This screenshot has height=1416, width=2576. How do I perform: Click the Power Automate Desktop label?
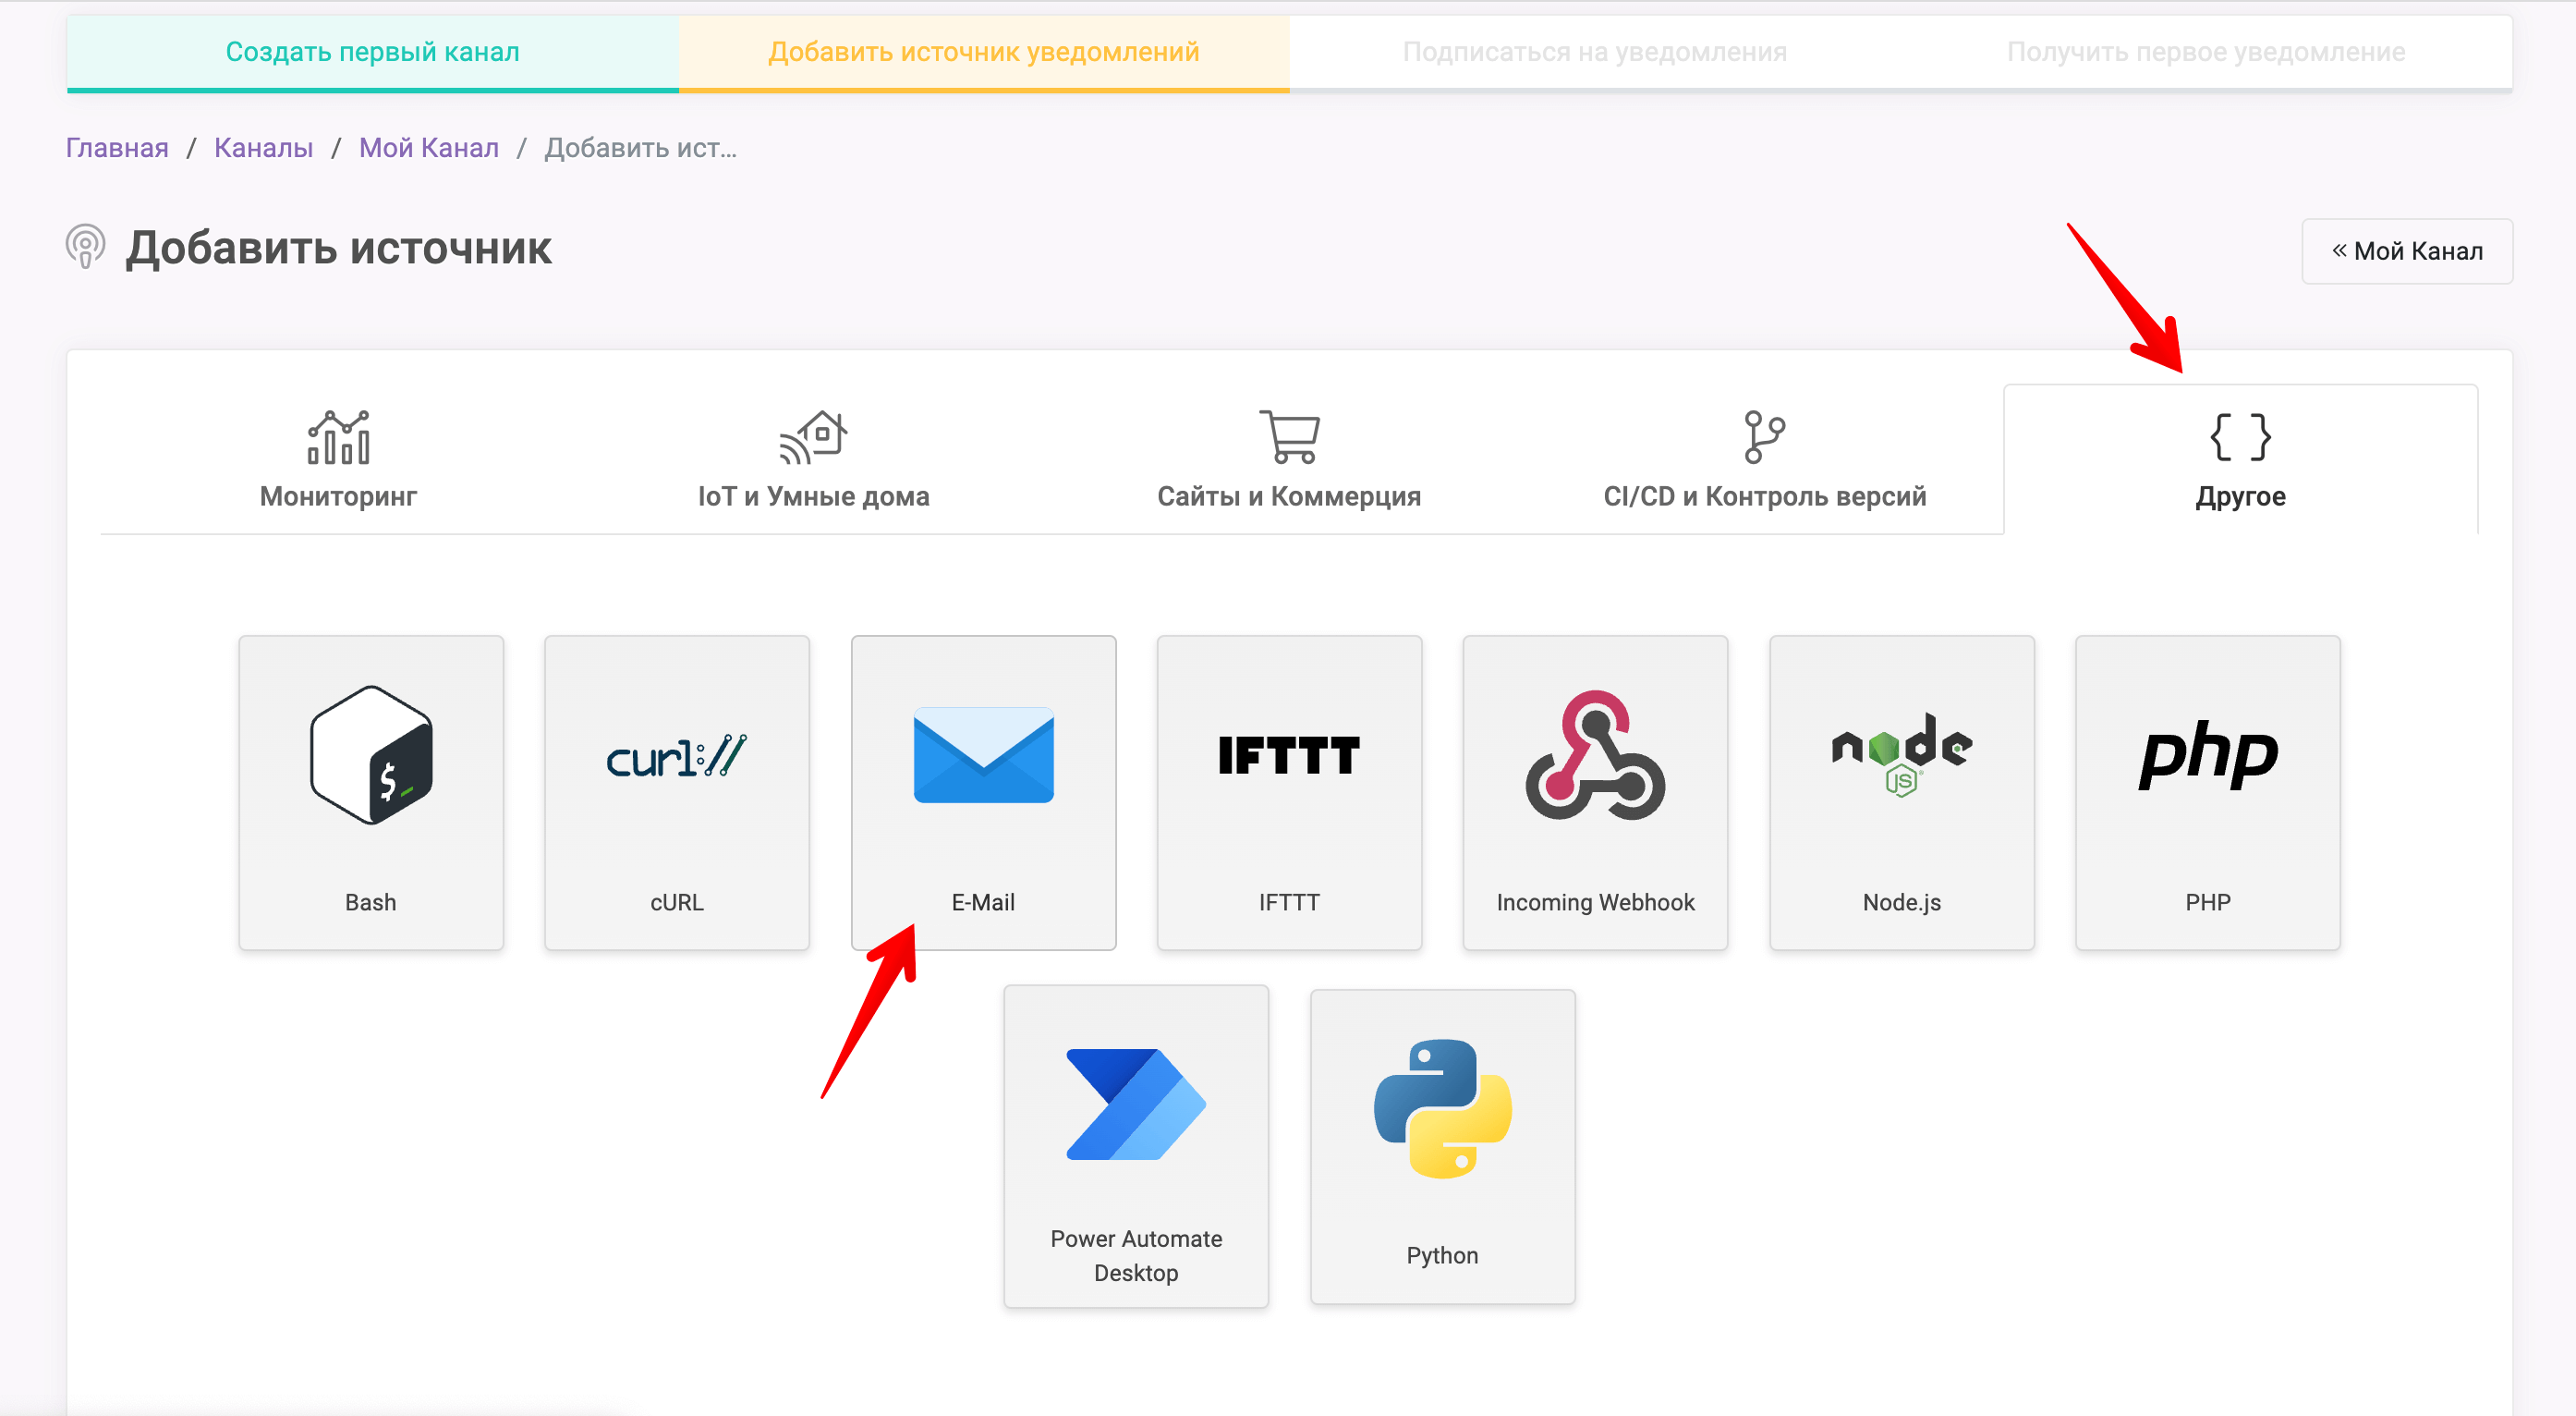[x=1136, y=1256]
